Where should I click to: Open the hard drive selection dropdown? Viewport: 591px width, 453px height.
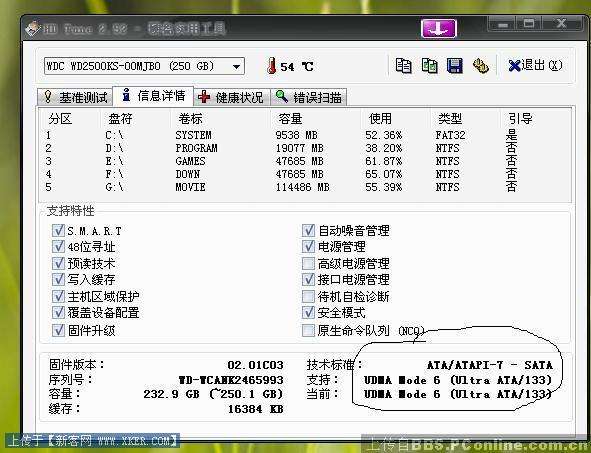(144, 66)
